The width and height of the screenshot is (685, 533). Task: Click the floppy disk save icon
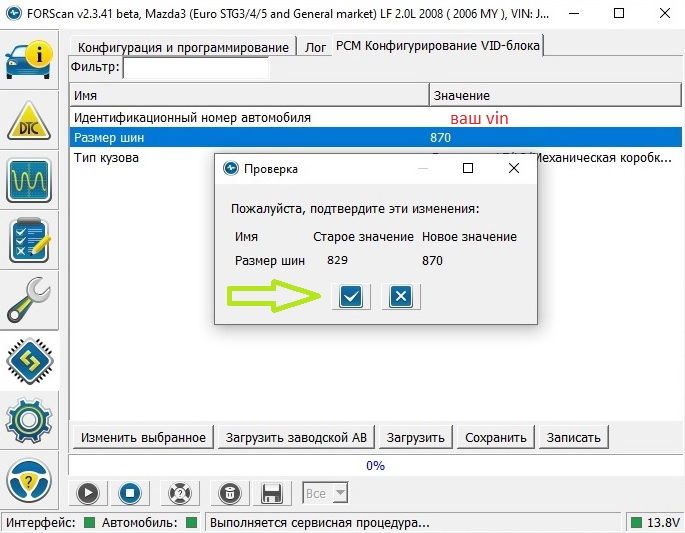coord(271,493)
